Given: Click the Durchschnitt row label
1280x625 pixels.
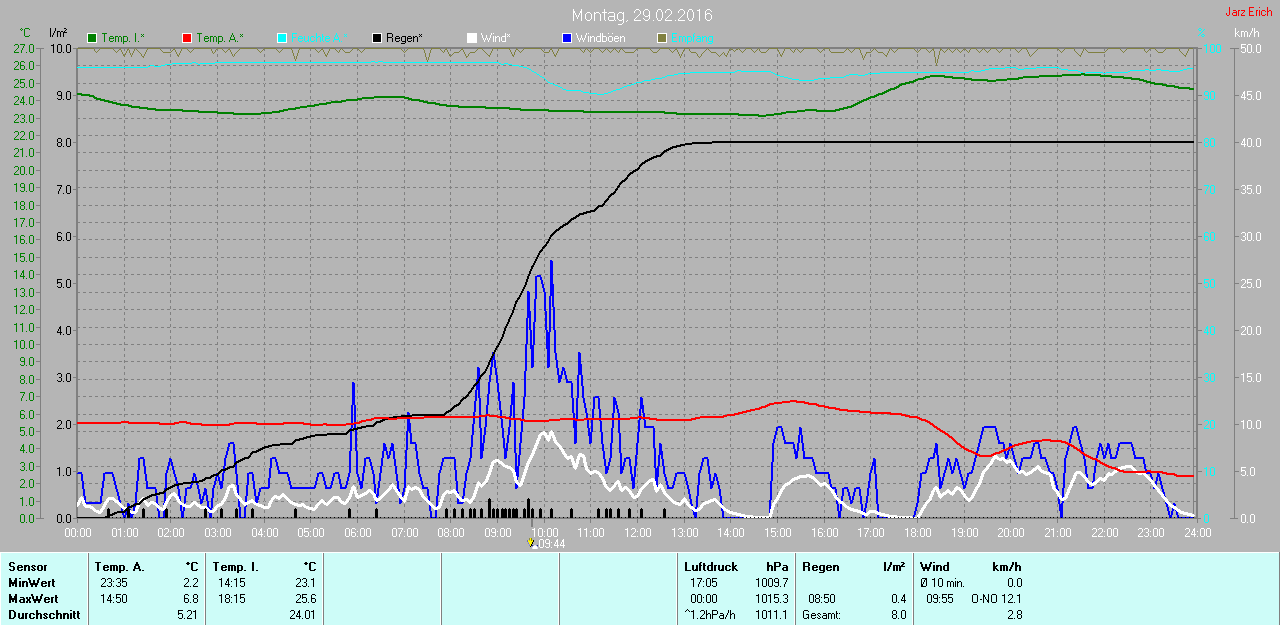Looking at the screenshot, I should click(x=44, y=615).
